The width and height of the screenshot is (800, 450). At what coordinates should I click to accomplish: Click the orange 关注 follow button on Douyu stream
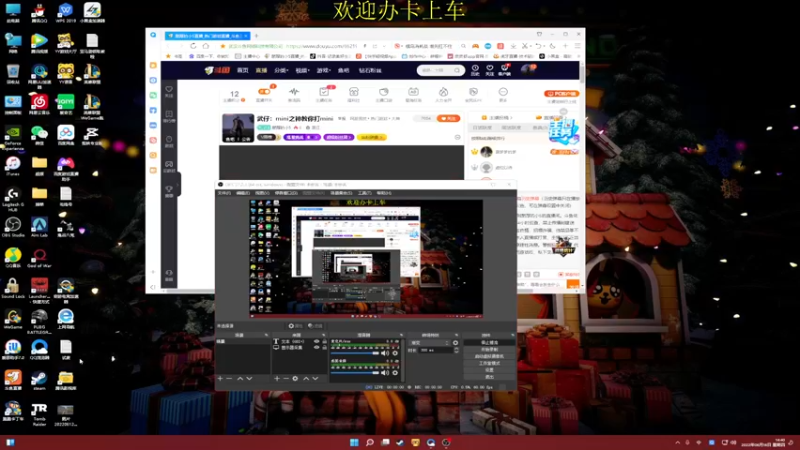pyautogui.click(x=448, y=118)
